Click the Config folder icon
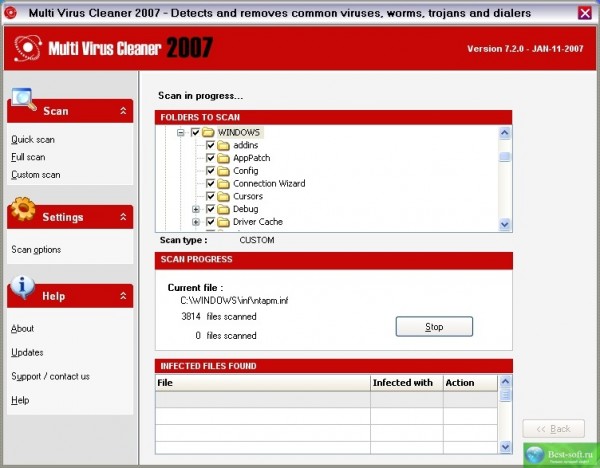 click(223, 171)
